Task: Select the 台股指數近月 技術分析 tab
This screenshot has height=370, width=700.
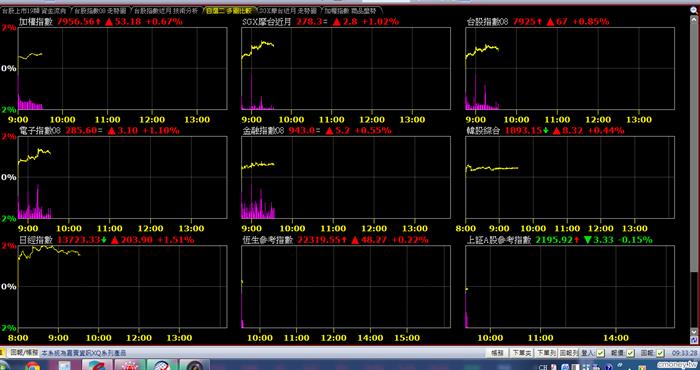Action: point(166,10)
